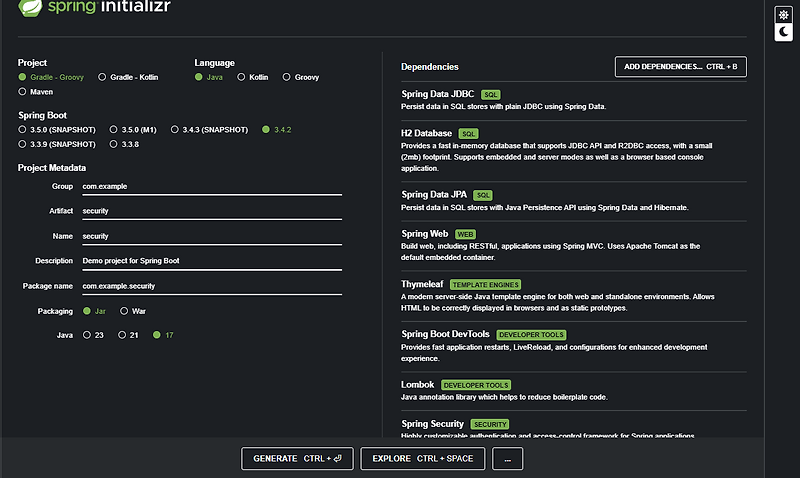Screen dimensions: 800x478
Task: Click the Dependencies section heading
Action: click(x=430, y=67)
